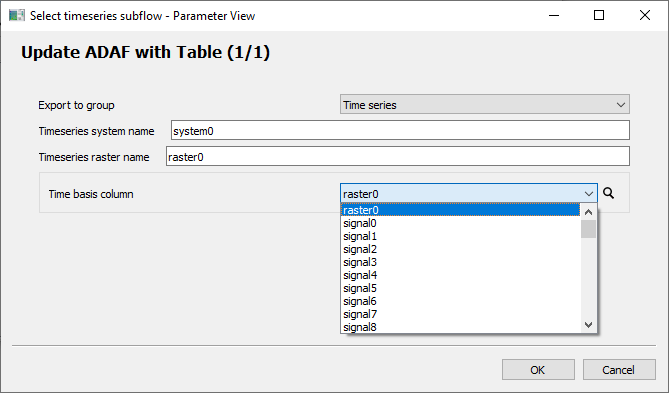Viewport: 669px width, 393px height.
Task: Pick signal2 in the dropdown list
Action: (460, 249)
